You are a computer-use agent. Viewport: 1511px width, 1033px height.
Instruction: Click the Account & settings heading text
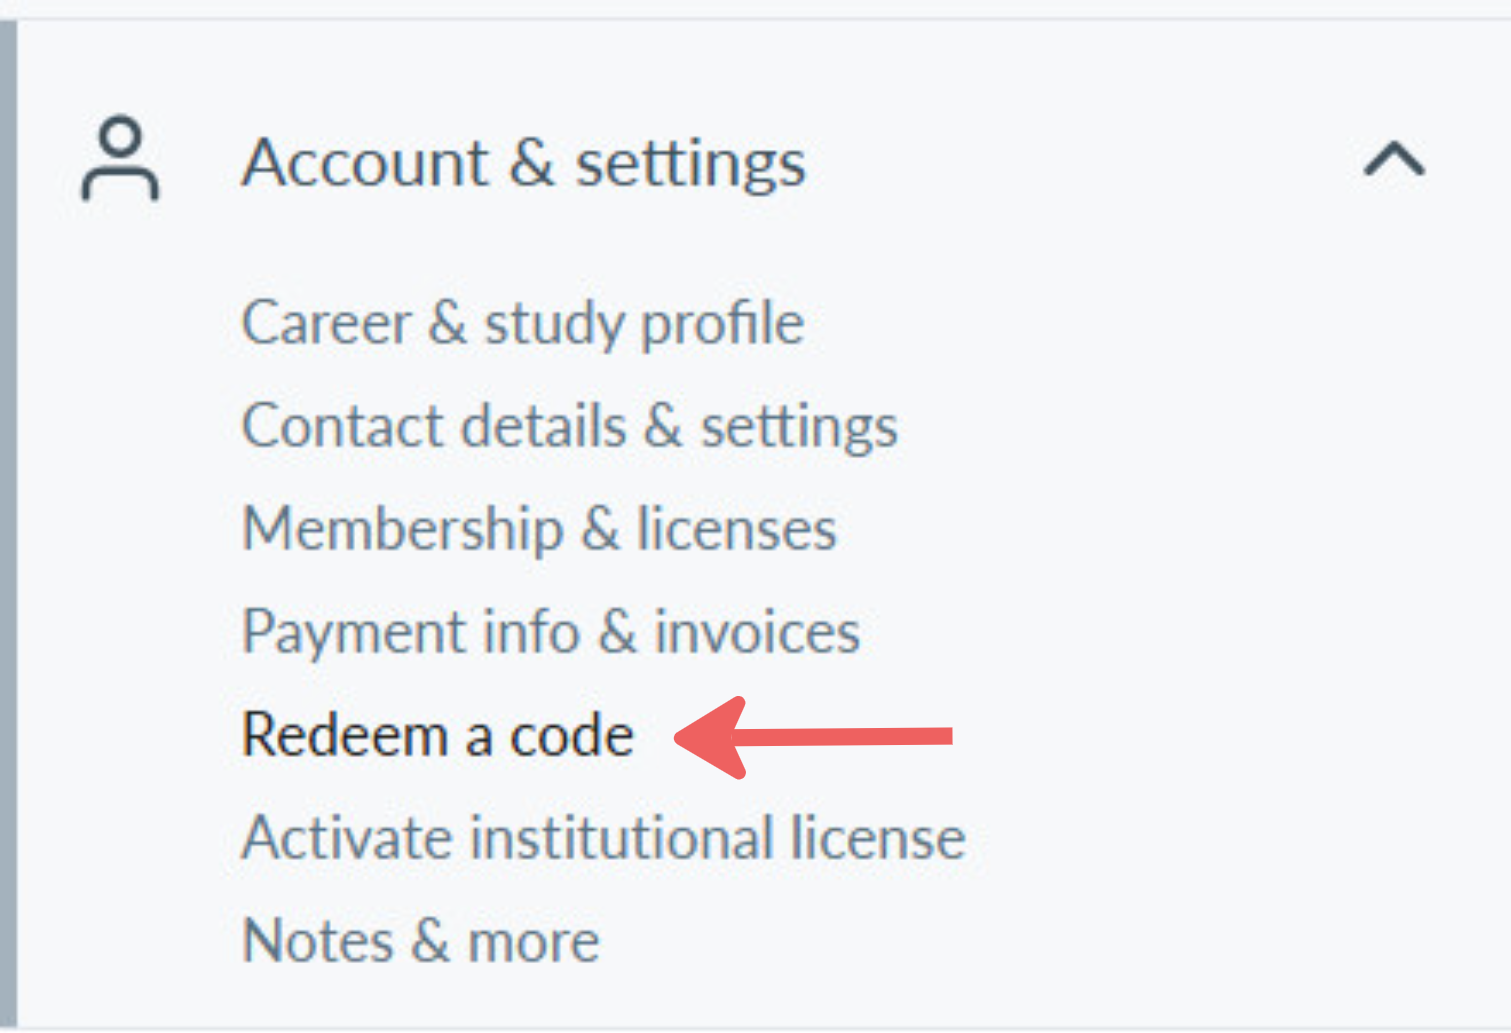click(x=523, y=162)
